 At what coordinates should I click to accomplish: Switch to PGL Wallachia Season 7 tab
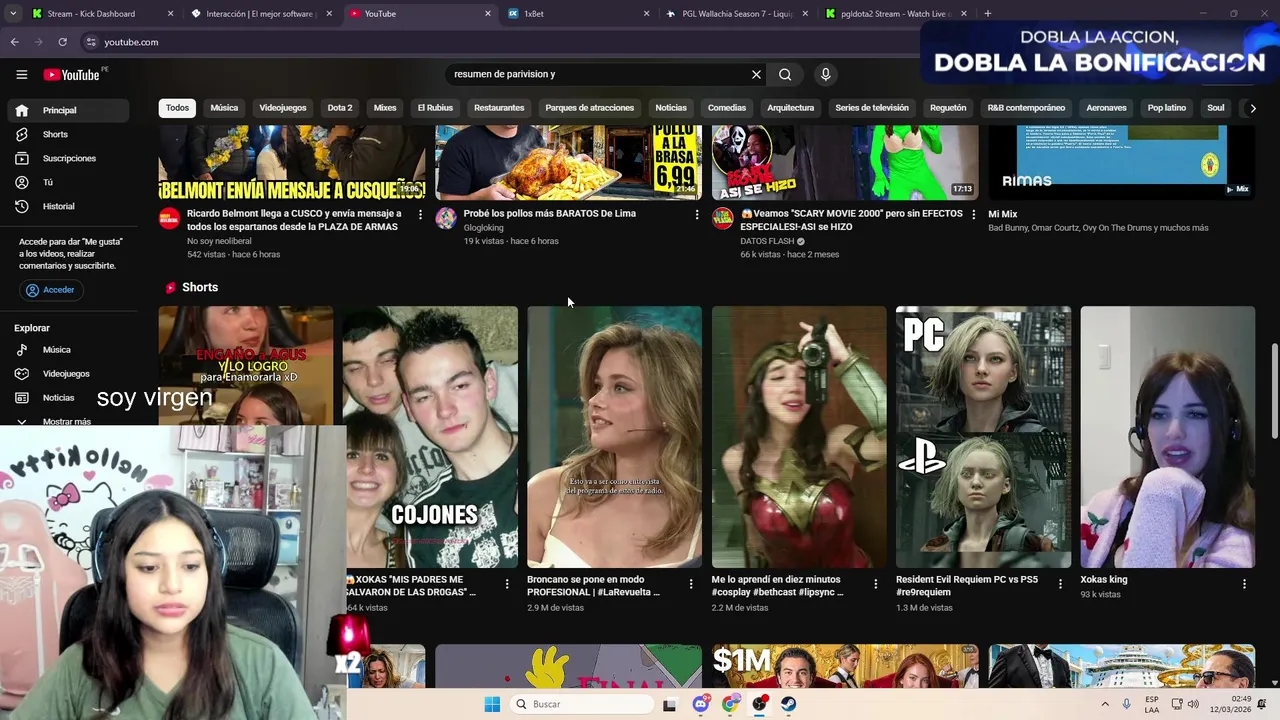point(737,14)
